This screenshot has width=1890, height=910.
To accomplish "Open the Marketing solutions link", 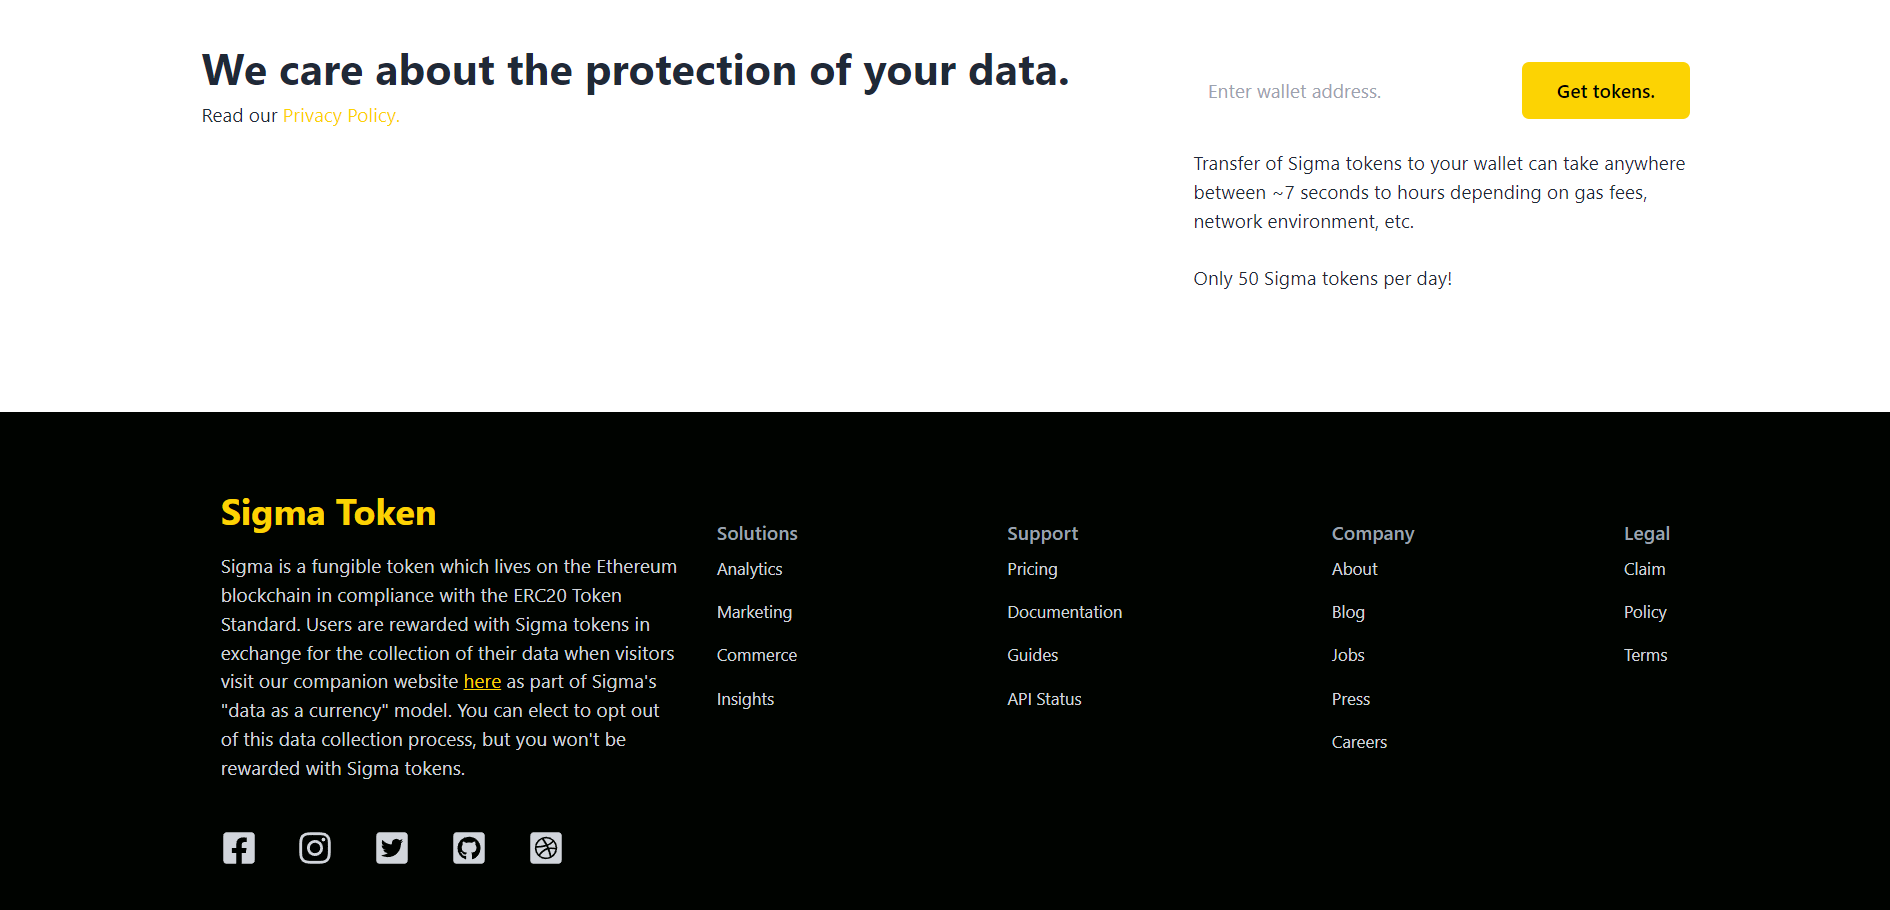I will tap(754, 612).
